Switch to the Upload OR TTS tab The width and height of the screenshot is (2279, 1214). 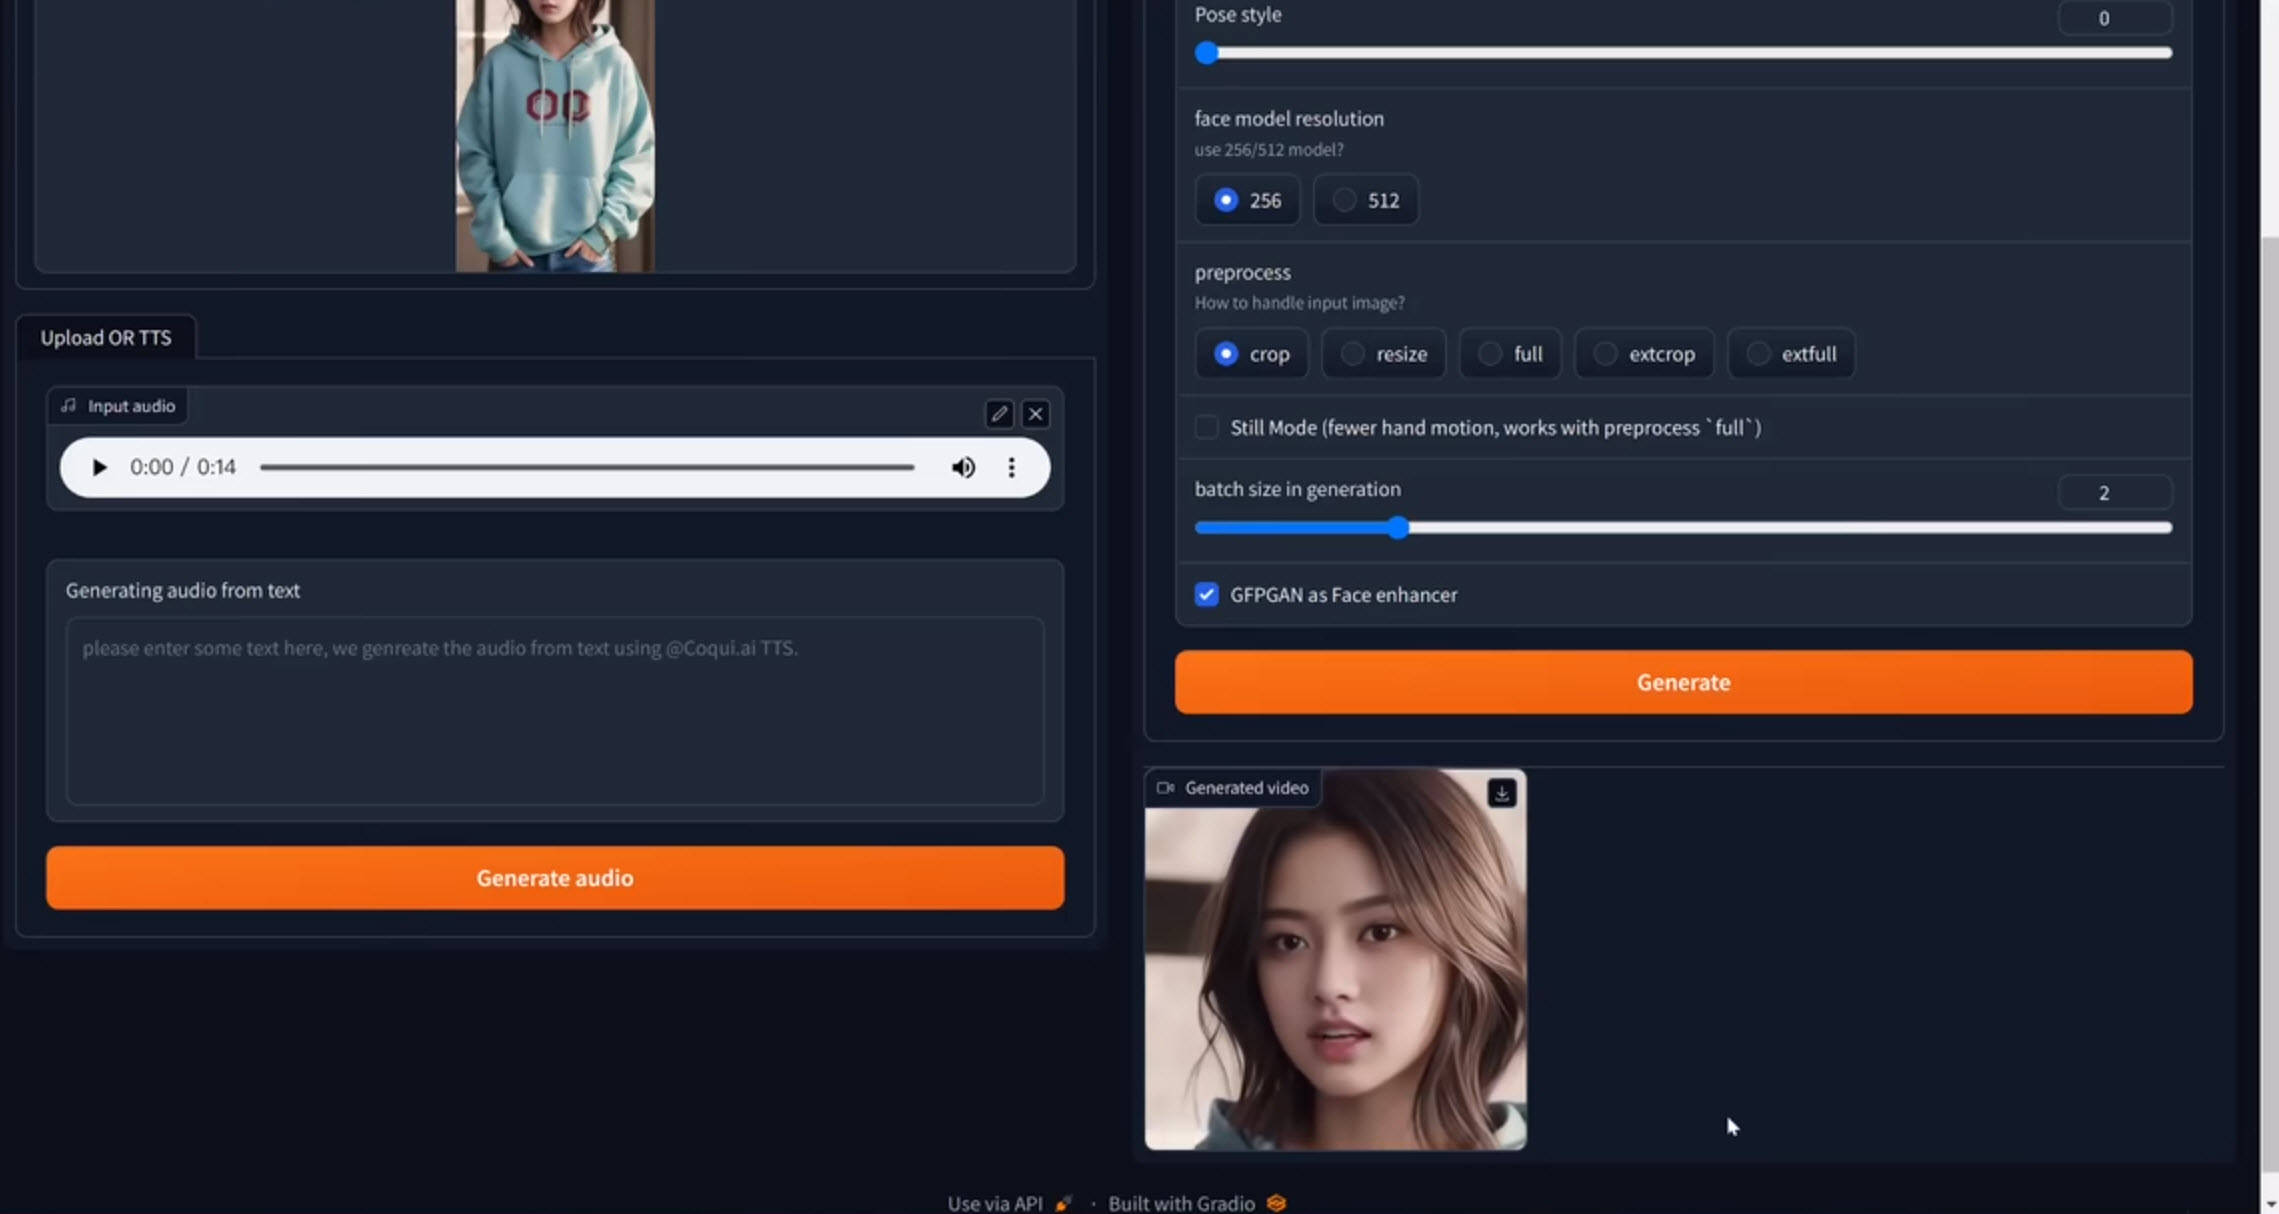pyautogui.click(x=106, y=338)
